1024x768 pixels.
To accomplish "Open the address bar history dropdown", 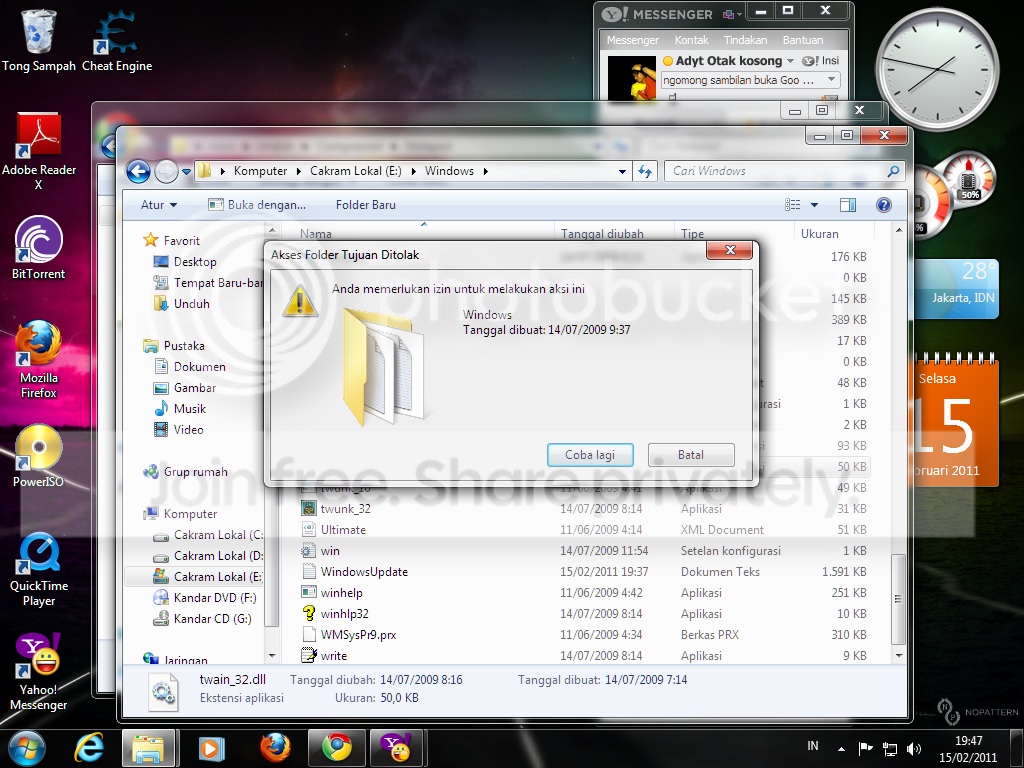I will tap(622, 172).
